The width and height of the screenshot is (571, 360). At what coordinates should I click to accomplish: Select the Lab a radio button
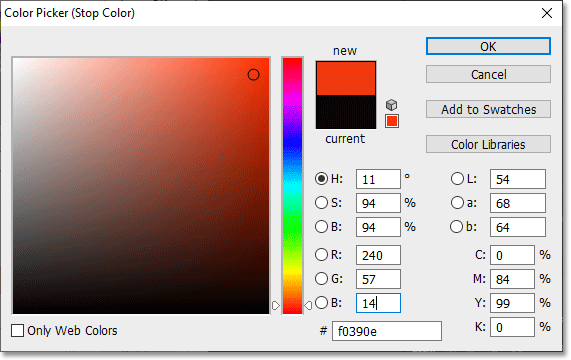point(457,203)
